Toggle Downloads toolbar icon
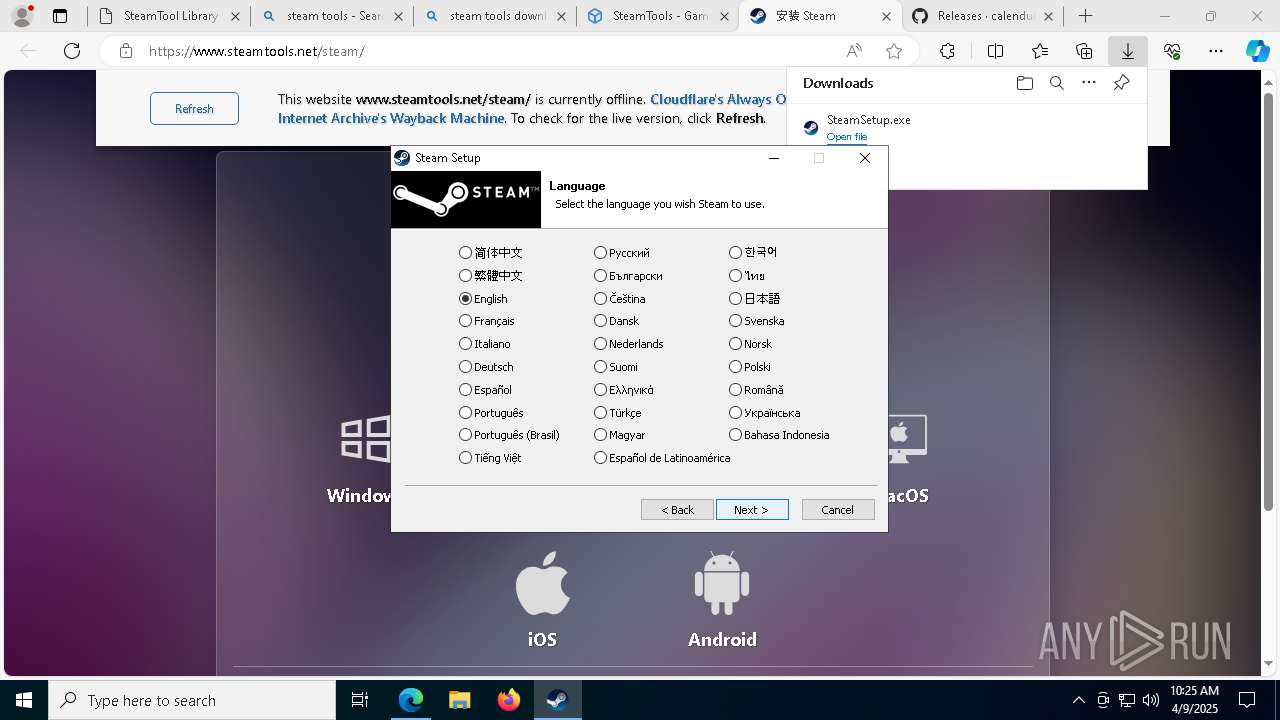 pos(1128,51)
